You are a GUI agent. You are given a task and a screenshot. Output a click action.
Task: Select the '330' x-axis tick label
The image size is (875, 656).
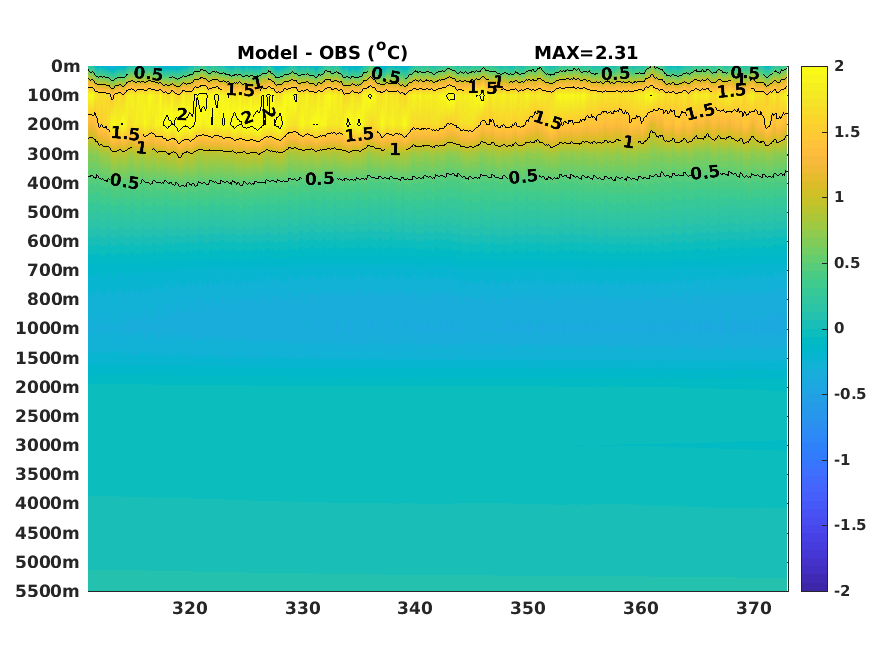[x=303, y=608]
